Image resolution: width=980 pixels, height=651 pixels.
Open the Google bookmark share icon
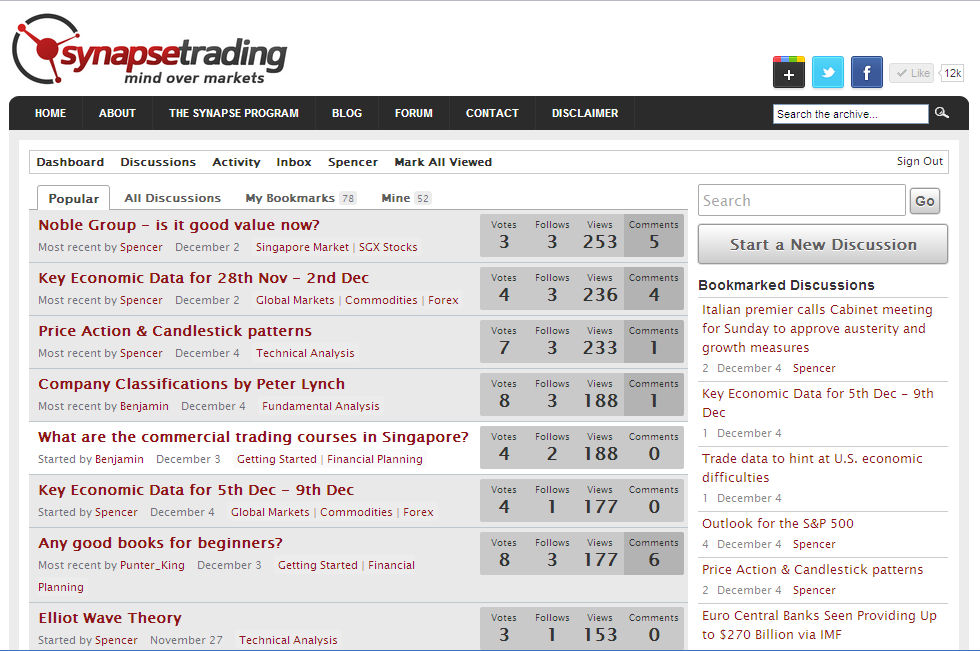pos(789,73)
